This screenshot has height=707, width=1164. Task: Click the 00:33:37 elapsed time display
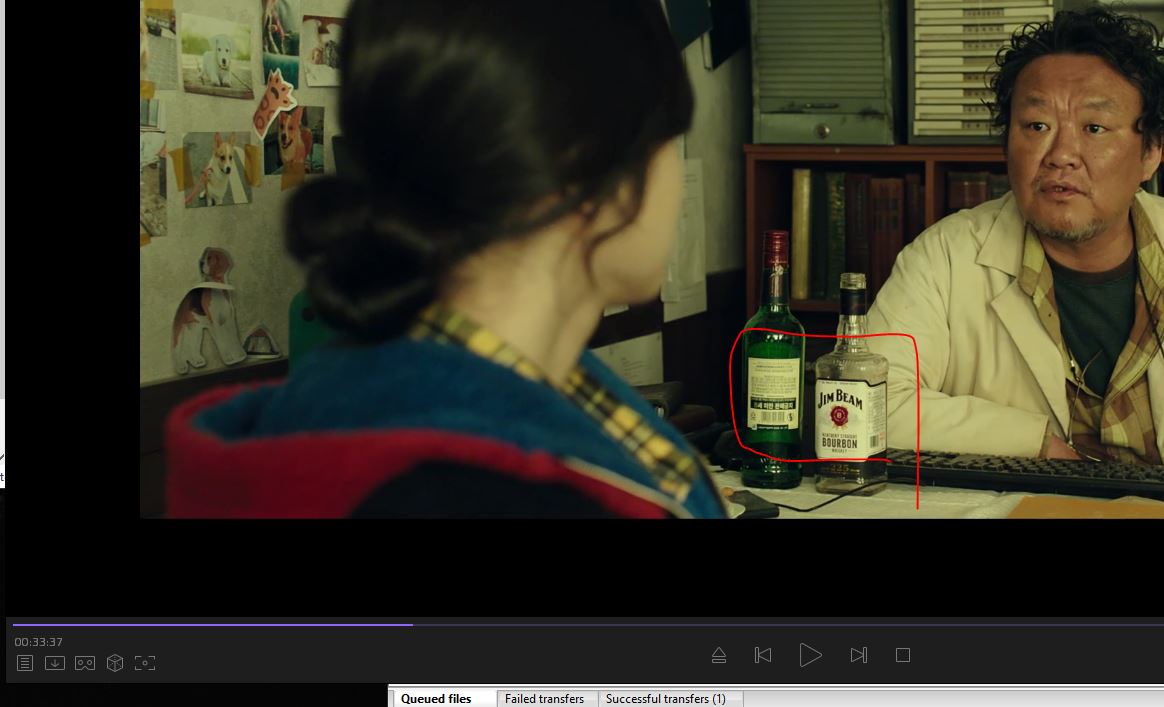click(x=39, y=642)
